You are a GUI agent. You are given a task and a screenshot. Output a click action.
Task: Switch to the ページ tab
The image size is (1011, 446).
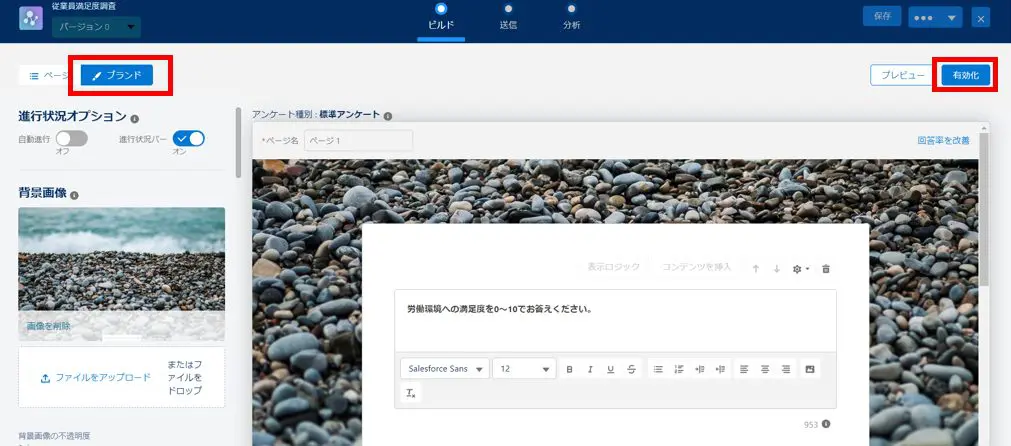[x=49, y=75]
